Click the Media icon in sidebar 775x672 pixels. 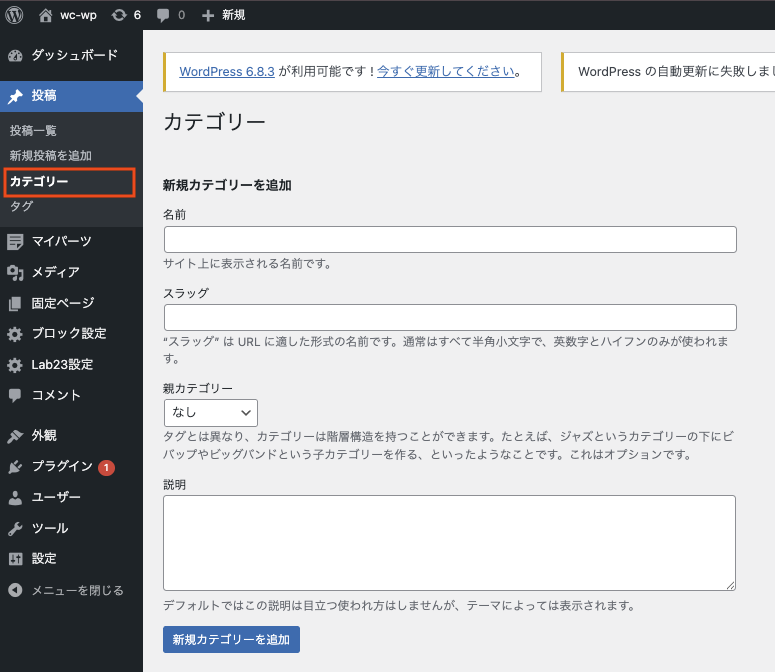15,272
